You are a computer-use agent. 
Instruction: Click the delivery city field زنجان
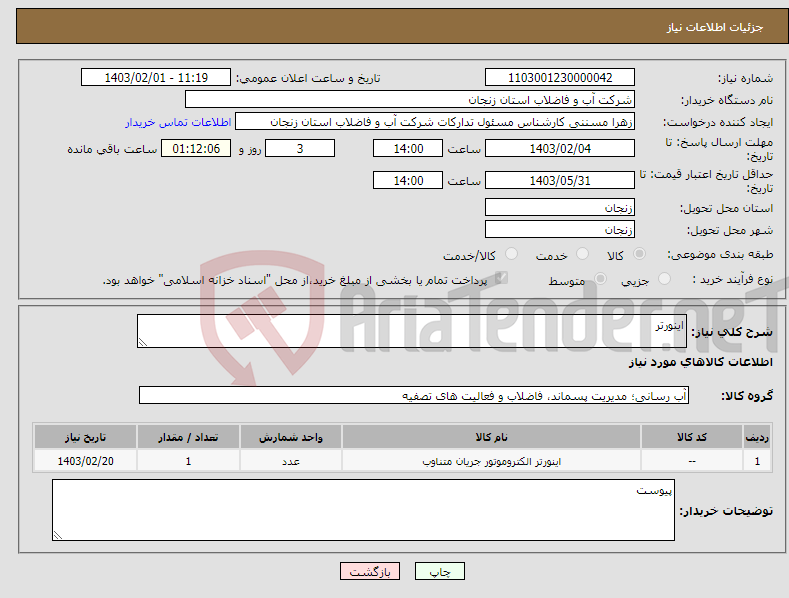560,230
